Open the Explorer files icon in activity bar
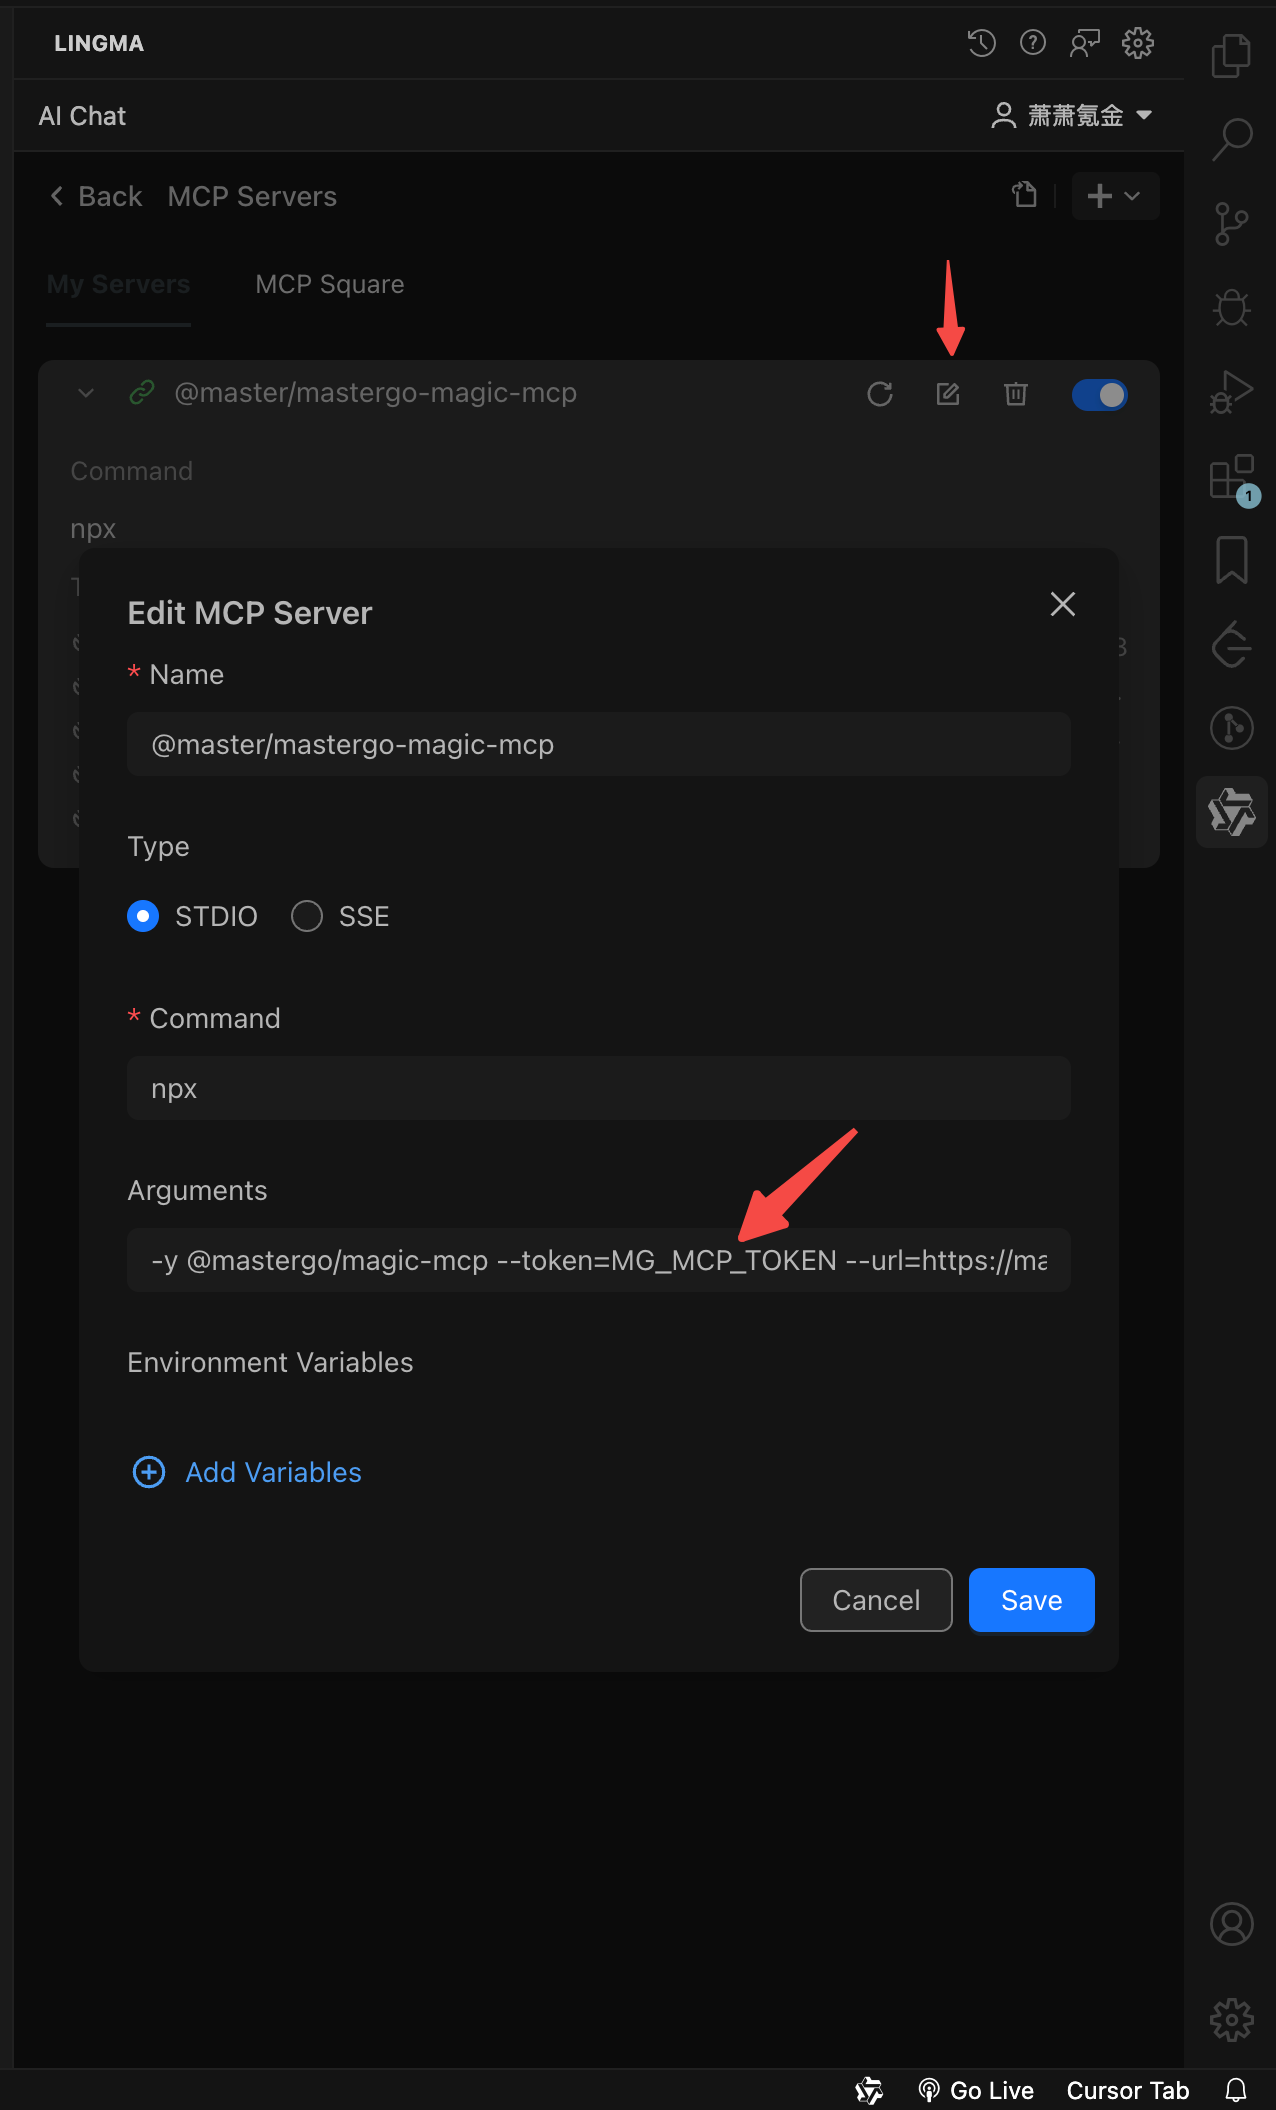The height and width of the screenshot is (2110, 1276). (x=1232, y=56)
